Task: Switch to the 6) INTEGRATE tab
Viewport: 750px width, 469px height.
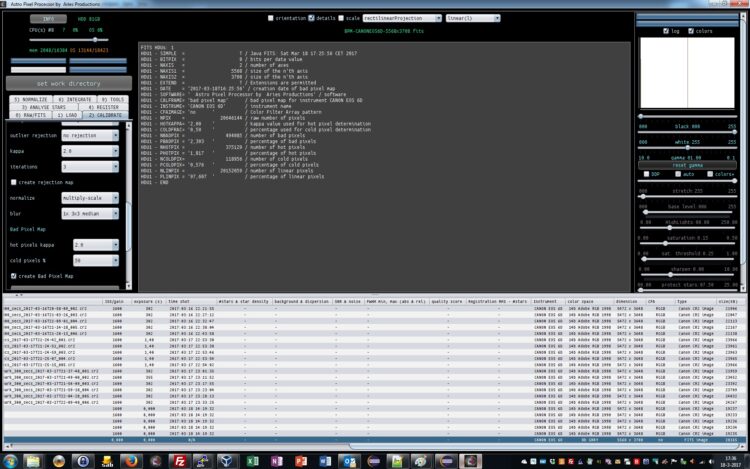Action: tap(75, 99)
